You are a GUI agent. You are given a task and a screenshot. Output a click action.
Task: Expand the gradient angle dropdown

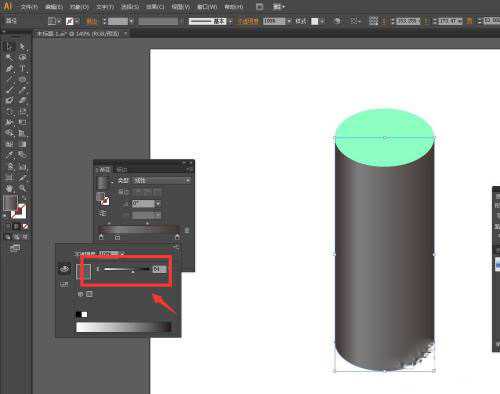158,203
